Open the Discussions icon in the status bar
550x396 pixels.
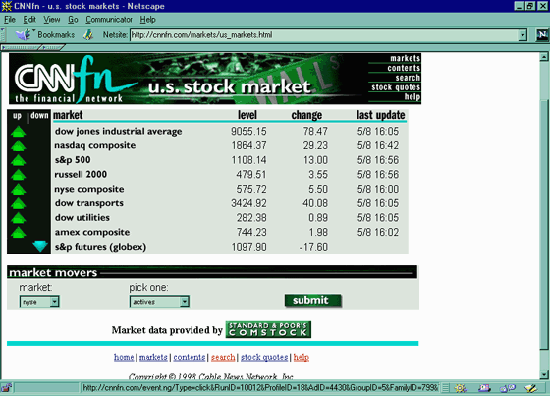[x=508, y=388]
